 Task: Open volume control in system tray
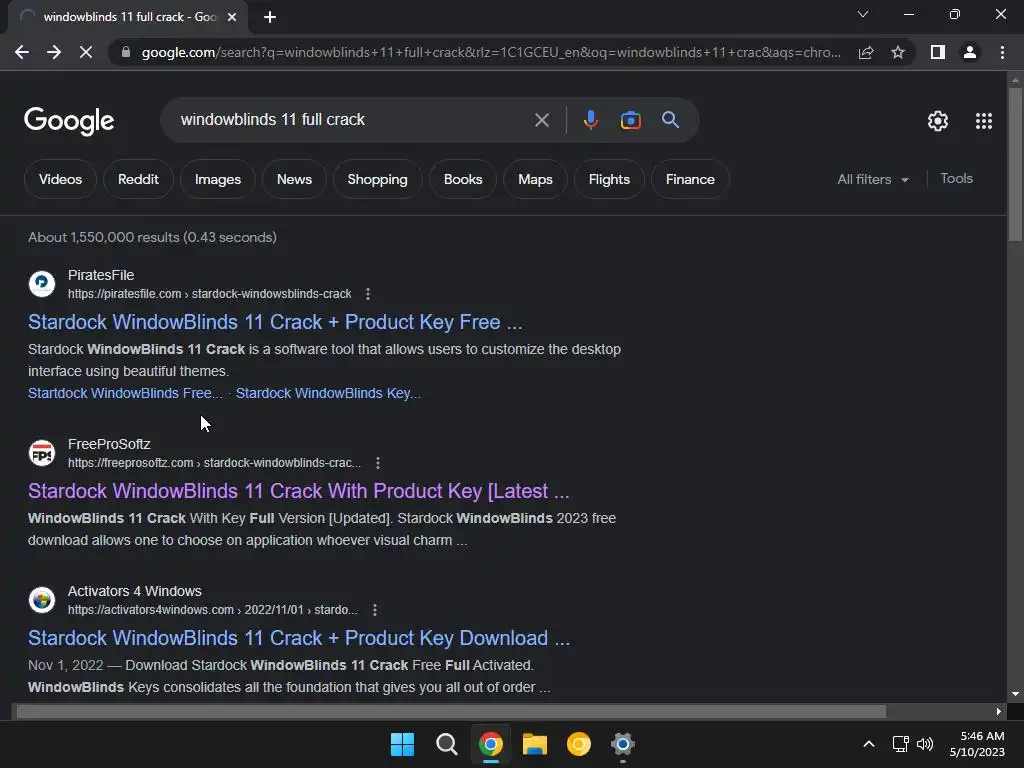pos(925,744)
